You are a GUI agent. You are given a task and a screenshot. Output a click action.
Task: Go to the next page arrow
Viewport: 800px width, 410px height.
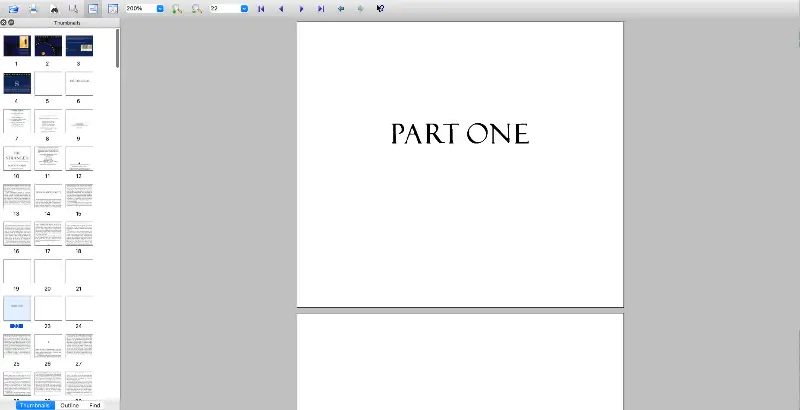coord(301,8)
